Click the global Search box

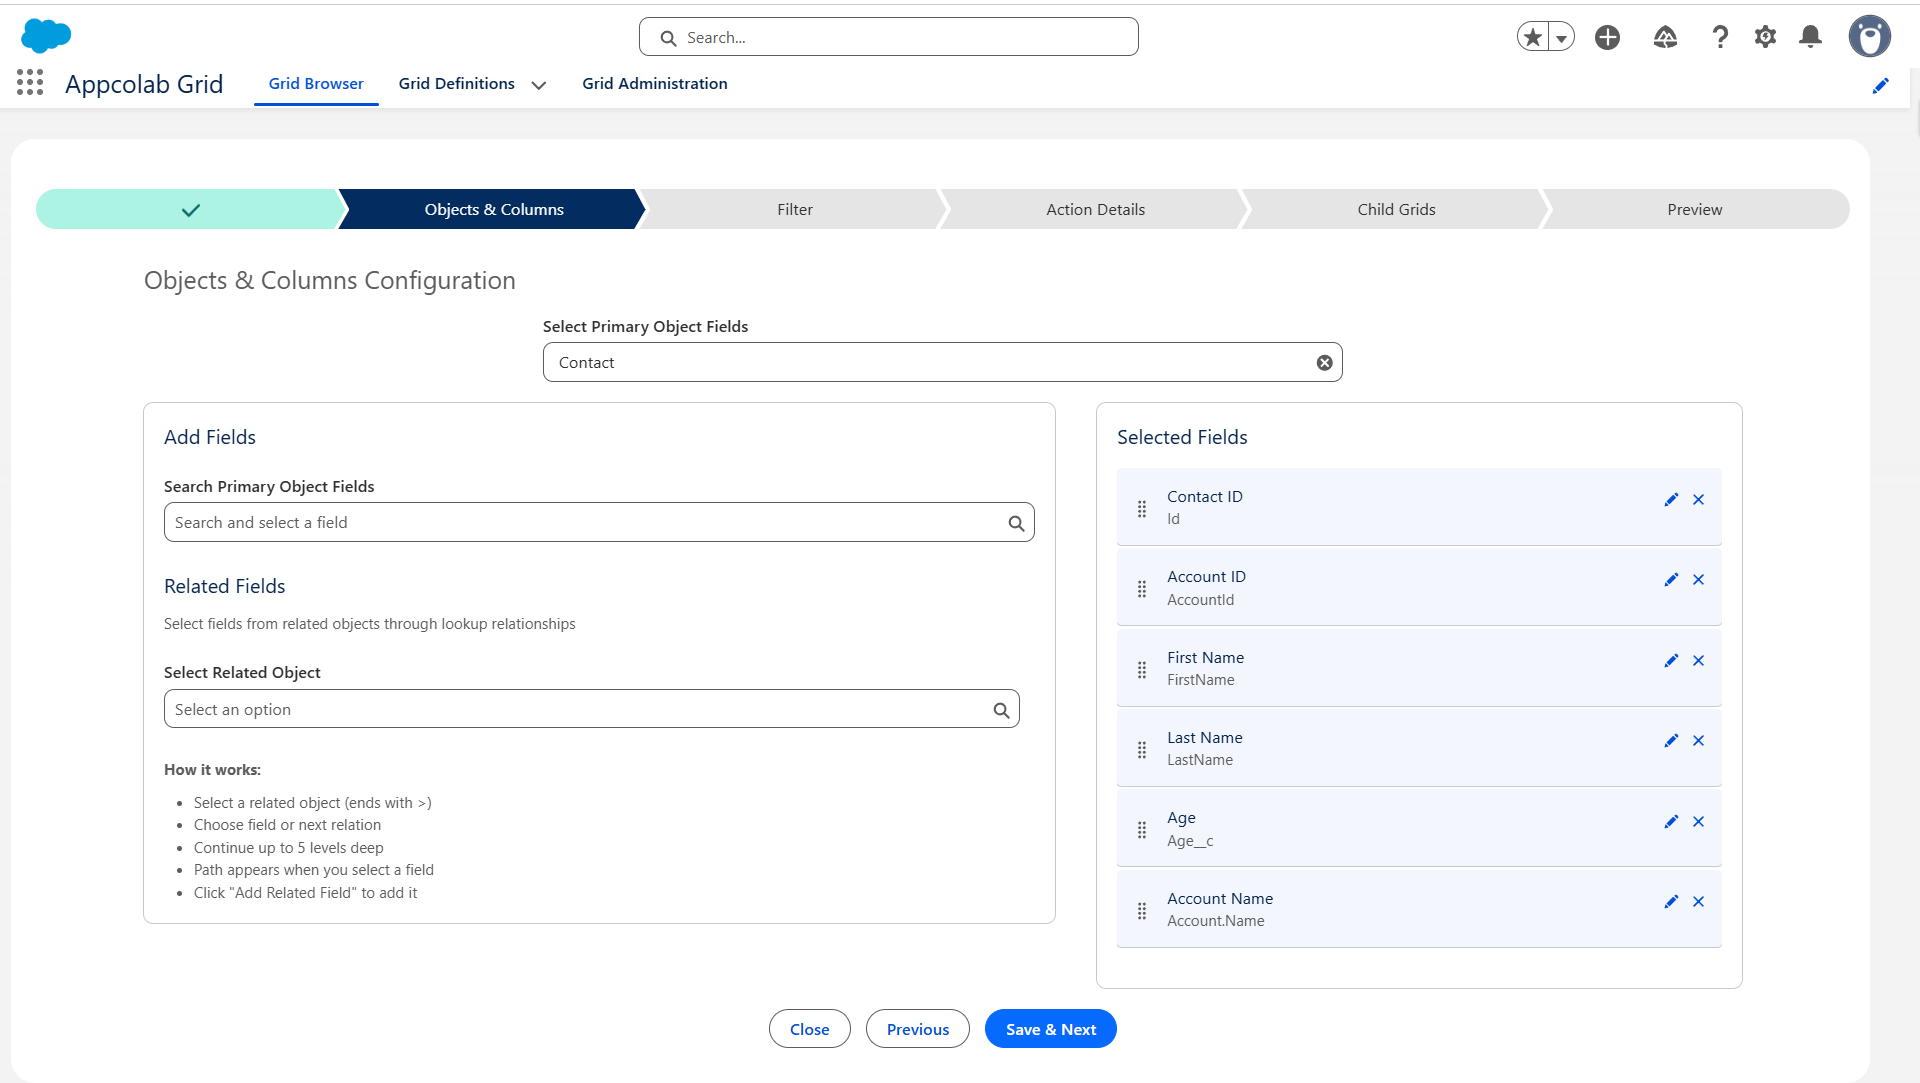point(889,37)
